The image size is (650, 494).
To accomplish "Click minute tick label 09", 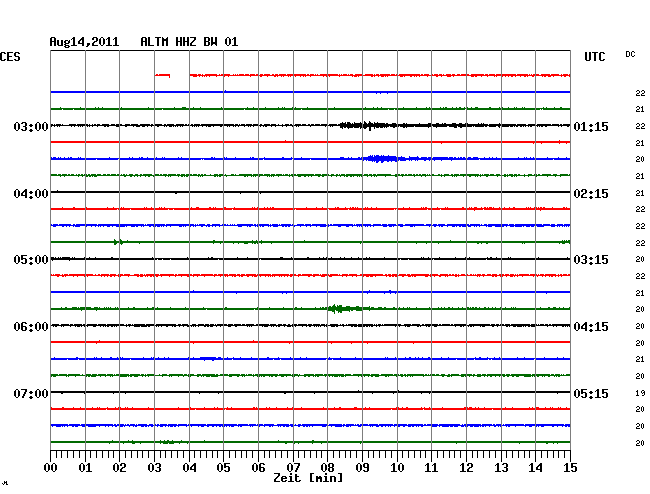I will 362,468.
